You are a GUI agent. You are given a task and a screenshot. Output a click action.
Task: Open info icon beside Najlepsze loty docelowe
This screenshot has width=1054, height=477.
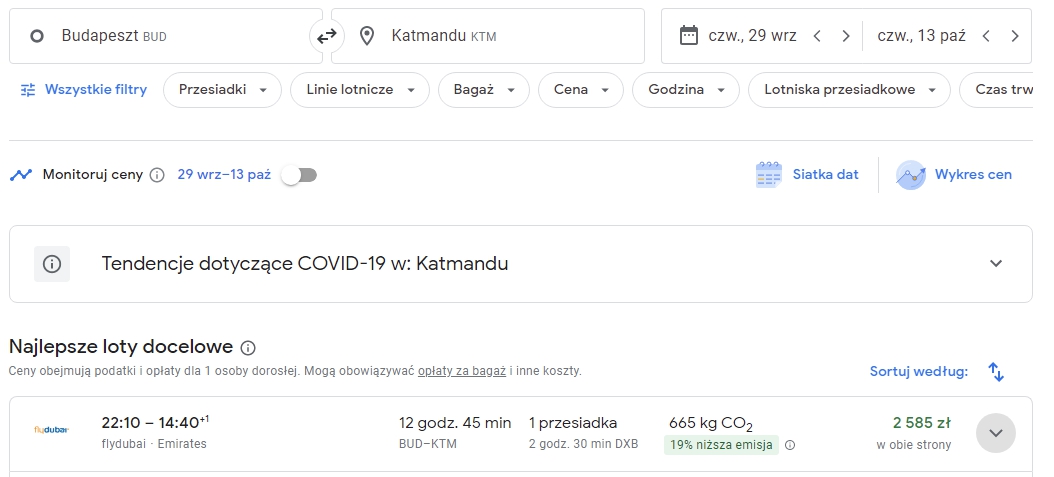(248, 348)
